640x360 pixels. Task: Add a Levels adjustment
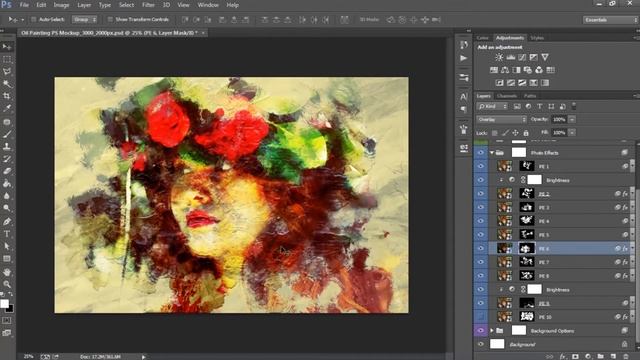(510, 58)
